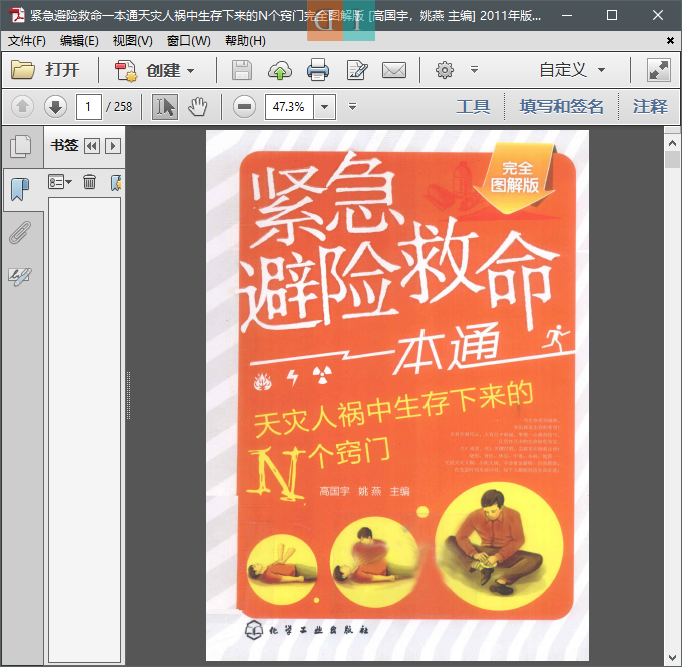Open the bookmark options list menu
Viewport: 682px width, 667px height.
60,182
